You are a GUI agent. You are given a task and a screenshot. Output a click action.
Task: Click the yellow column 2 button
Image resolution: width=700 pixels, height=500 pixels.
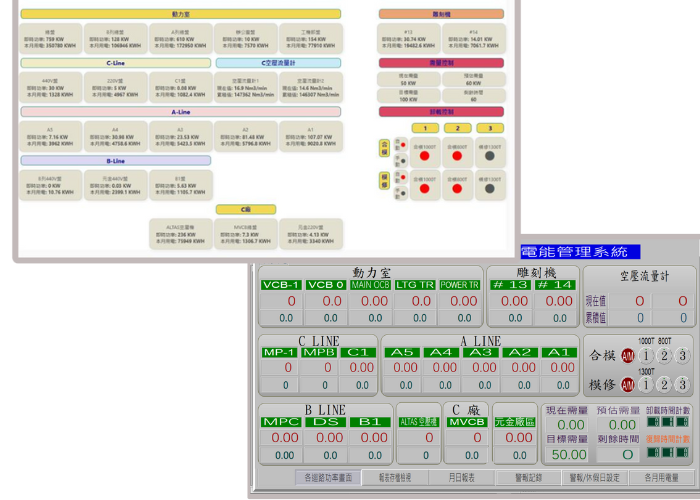coord(457,128)
